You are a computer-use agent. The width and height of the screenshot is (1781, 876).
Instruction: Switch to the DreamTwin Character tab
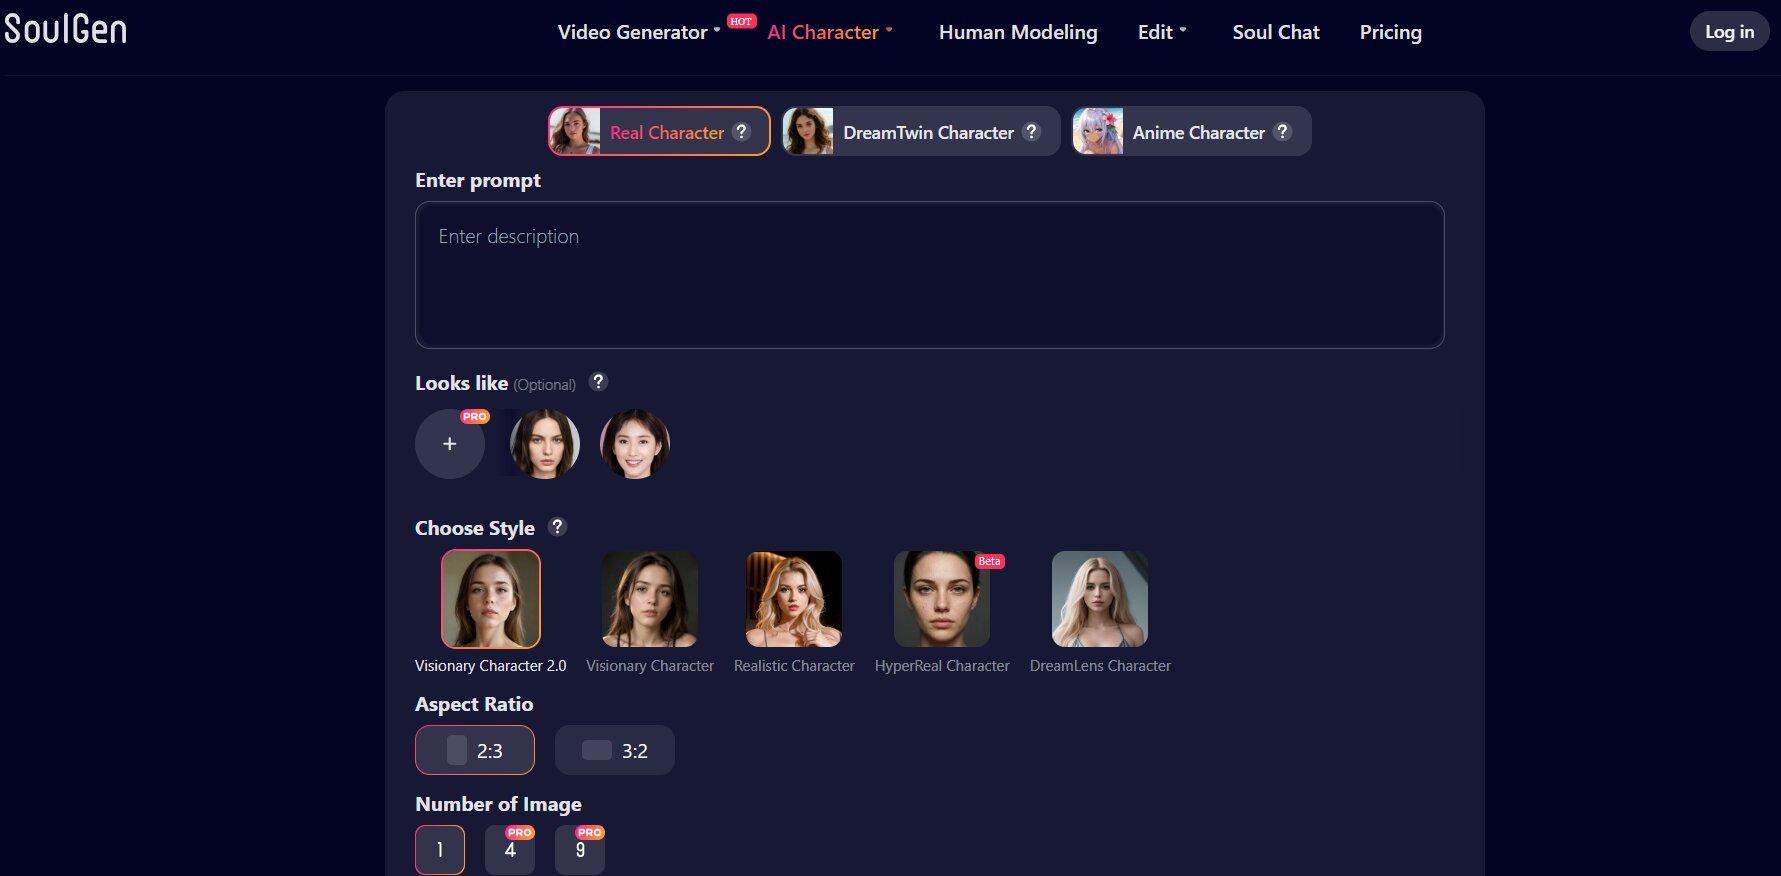(x=920, y=132)
